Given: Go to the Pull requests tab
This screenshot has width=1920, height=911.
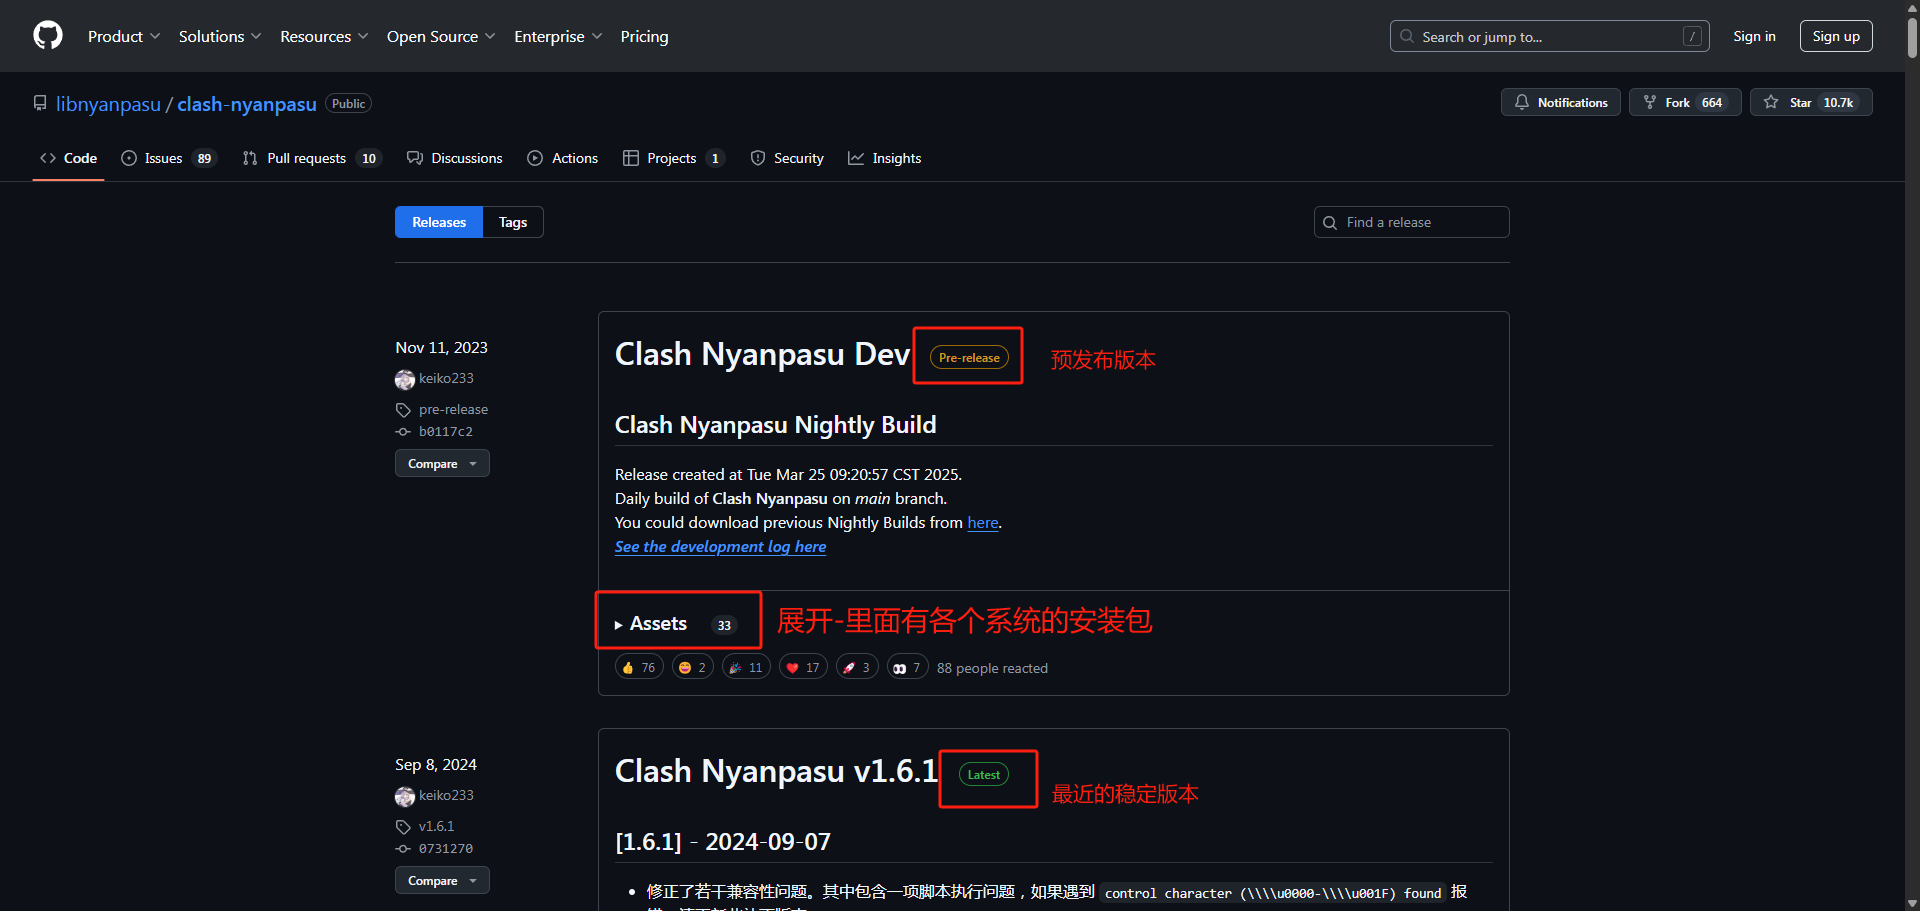Looking at the screenshot, I should [306, 158].
